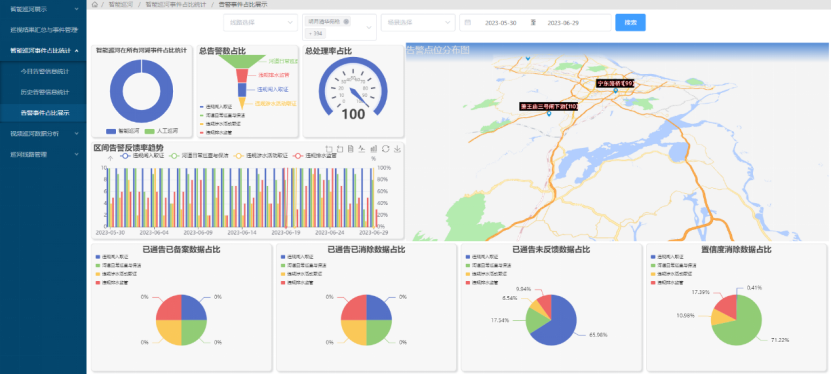Open the third filter dropdown left of date range
The height and width of the screenshot is (375, 831).
click(418, 23)
